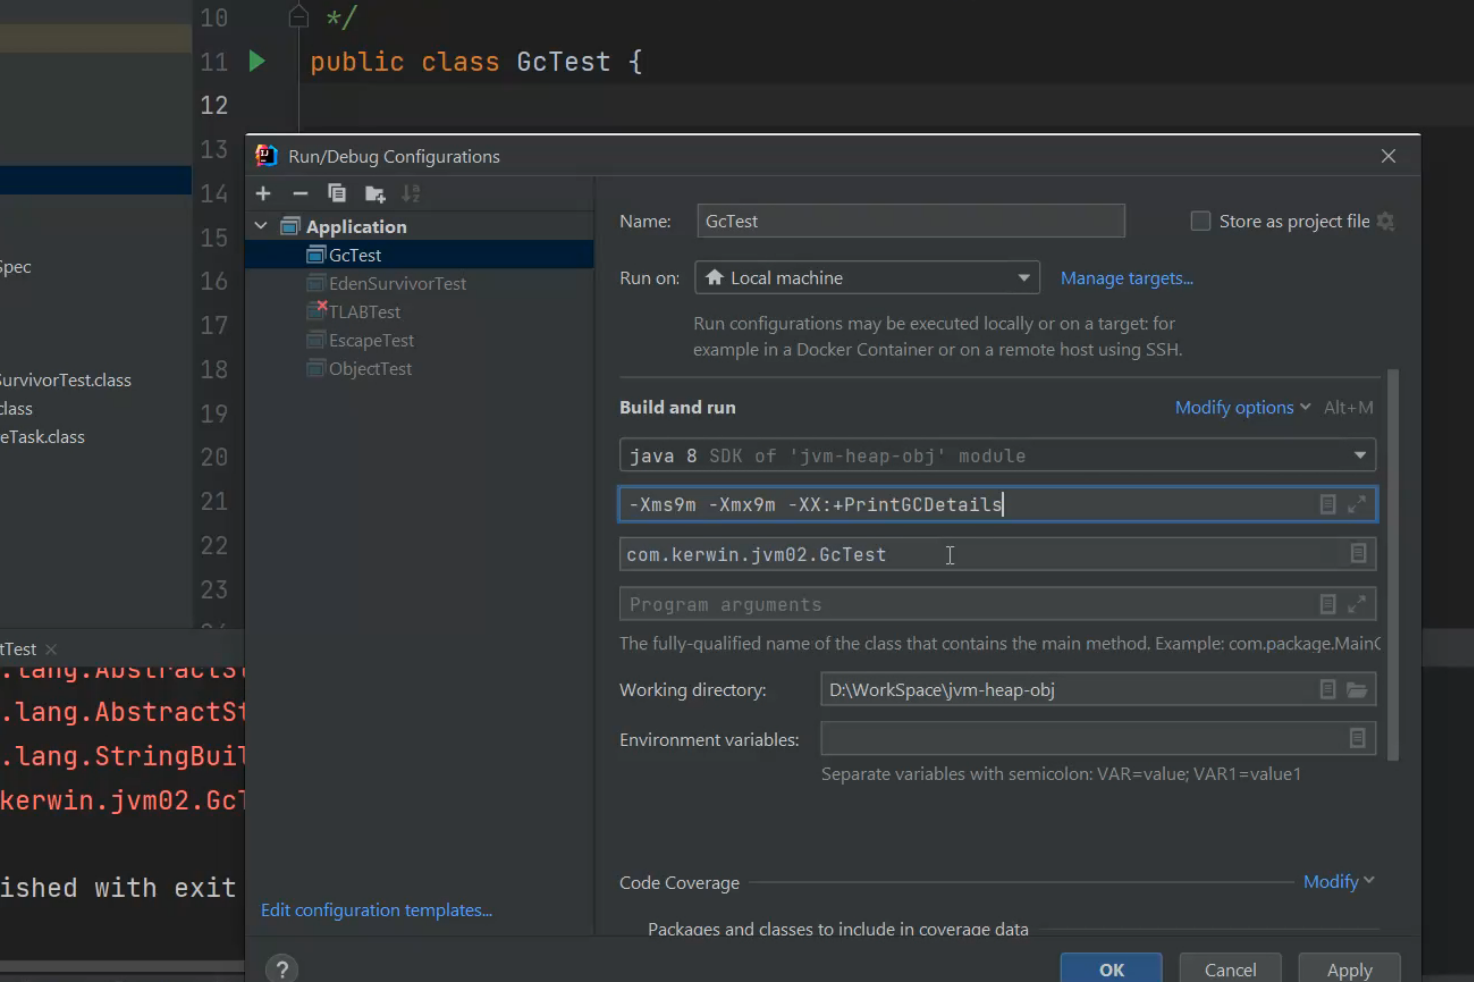The image size is (1474, 982).
Task: Click the Name input field
Action: click(x=911, y=221)
